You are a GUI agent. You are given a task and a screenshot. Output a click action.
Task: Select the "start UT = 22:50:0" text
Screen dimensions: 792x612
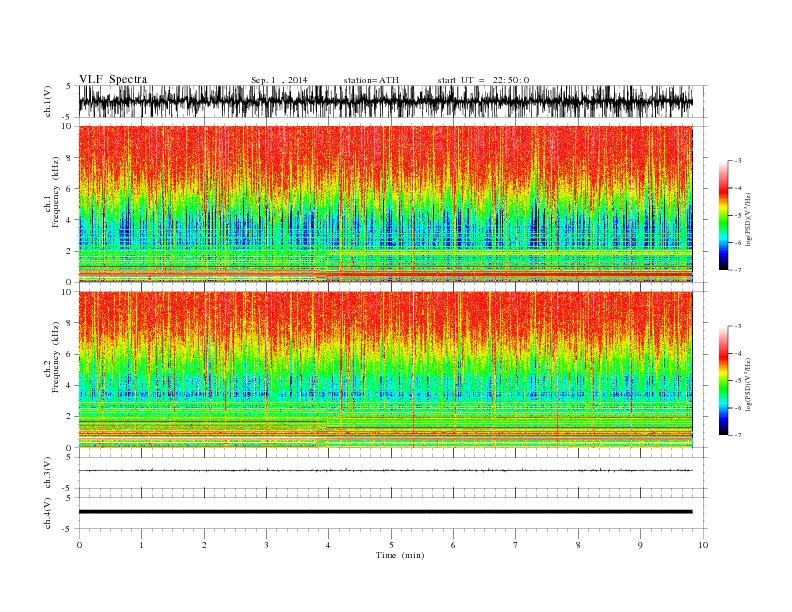[483, 80]
